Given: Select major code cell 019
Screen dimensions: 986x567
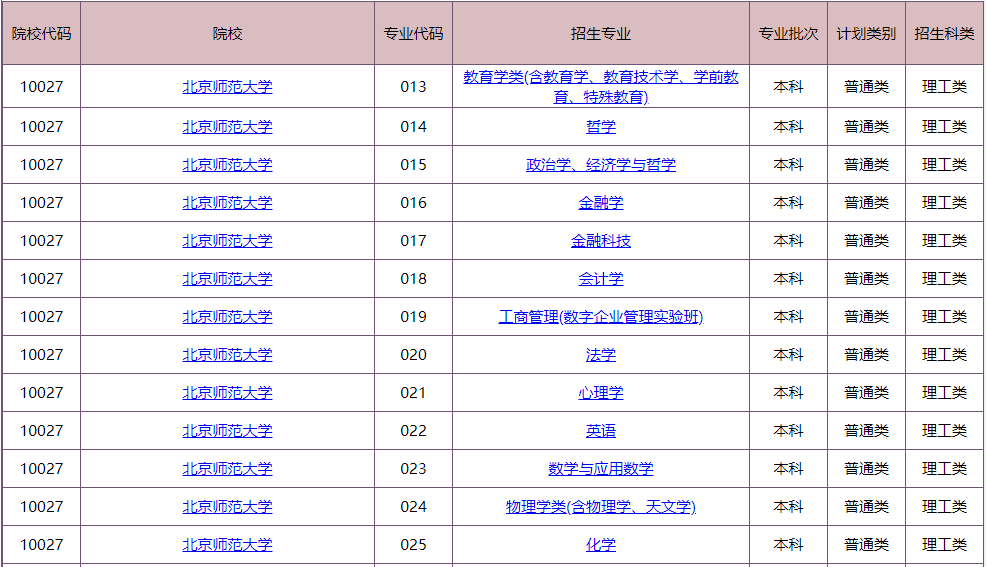Looking at the screenshot, I should tap(413, 317).
